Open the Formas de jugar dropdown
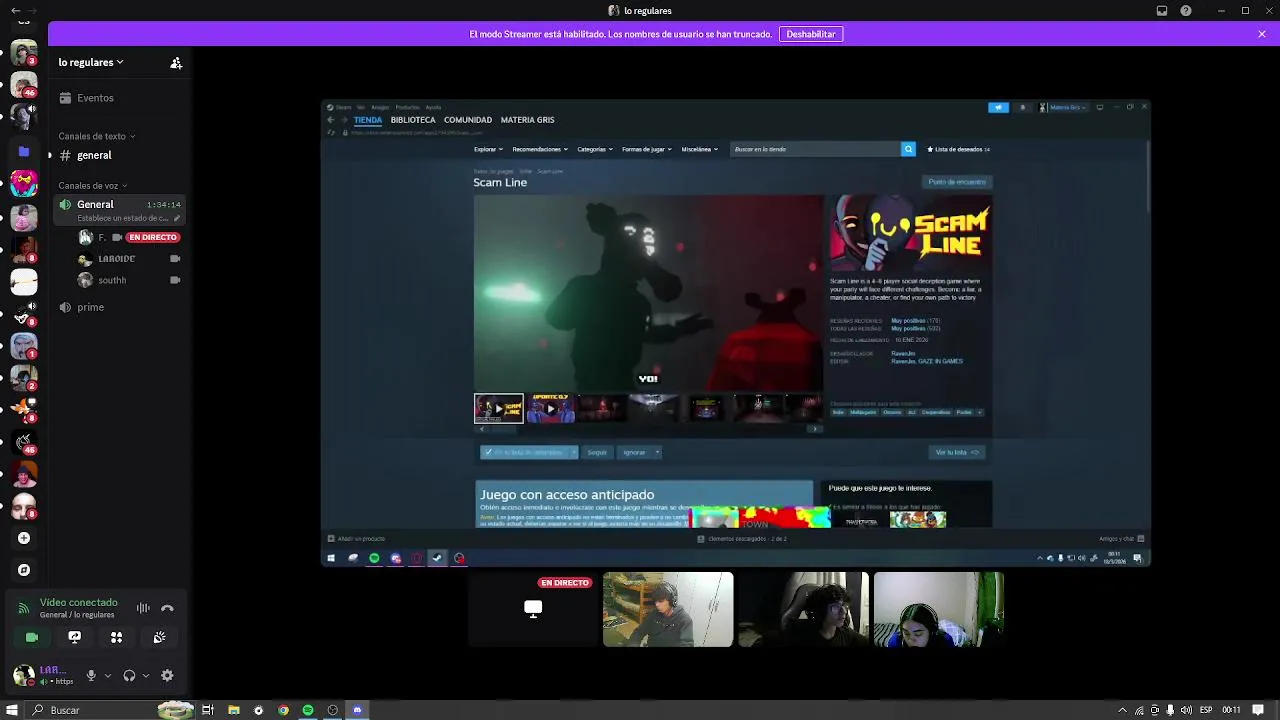1280x720 pixels. tap(647, 149)
